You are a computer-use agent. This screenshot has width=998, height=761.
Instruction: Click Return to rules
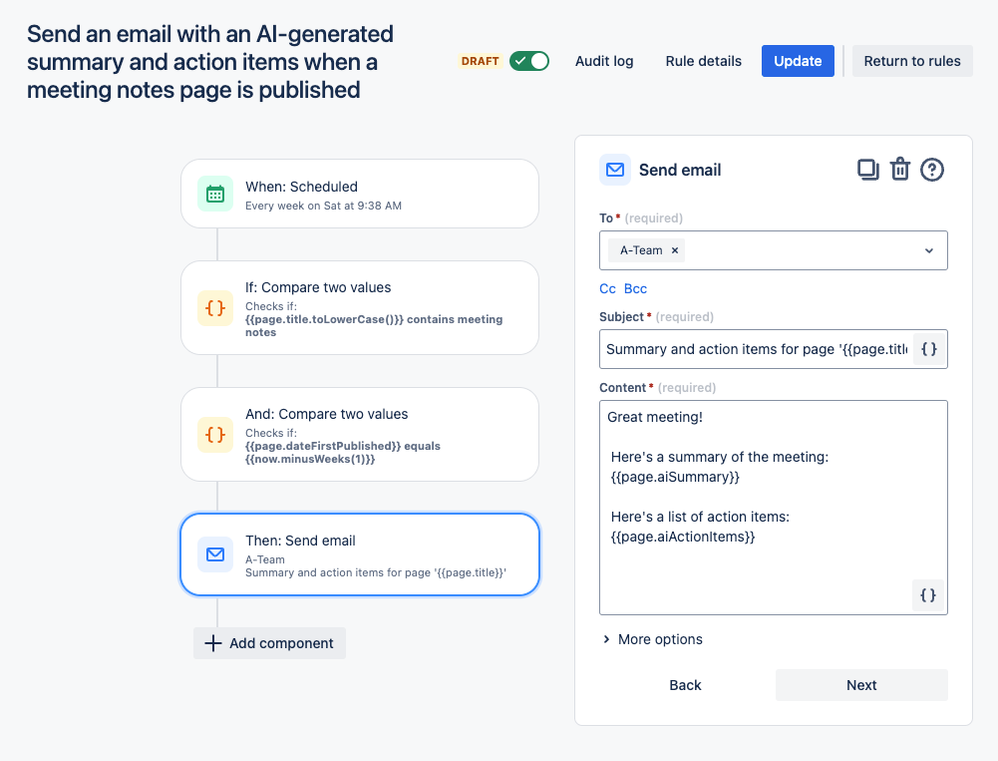pos(912,61)
